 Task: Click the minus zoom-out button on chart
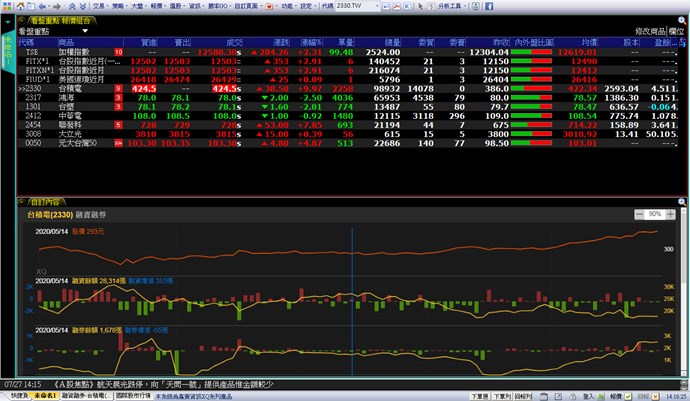coord(639,215)
